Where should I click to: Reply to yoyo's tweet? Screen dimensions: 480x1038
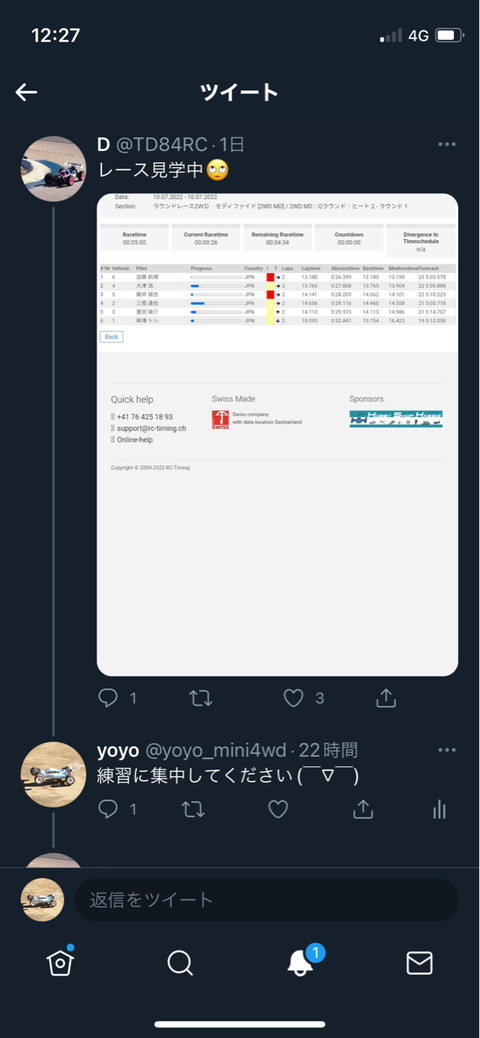point(108,809)
